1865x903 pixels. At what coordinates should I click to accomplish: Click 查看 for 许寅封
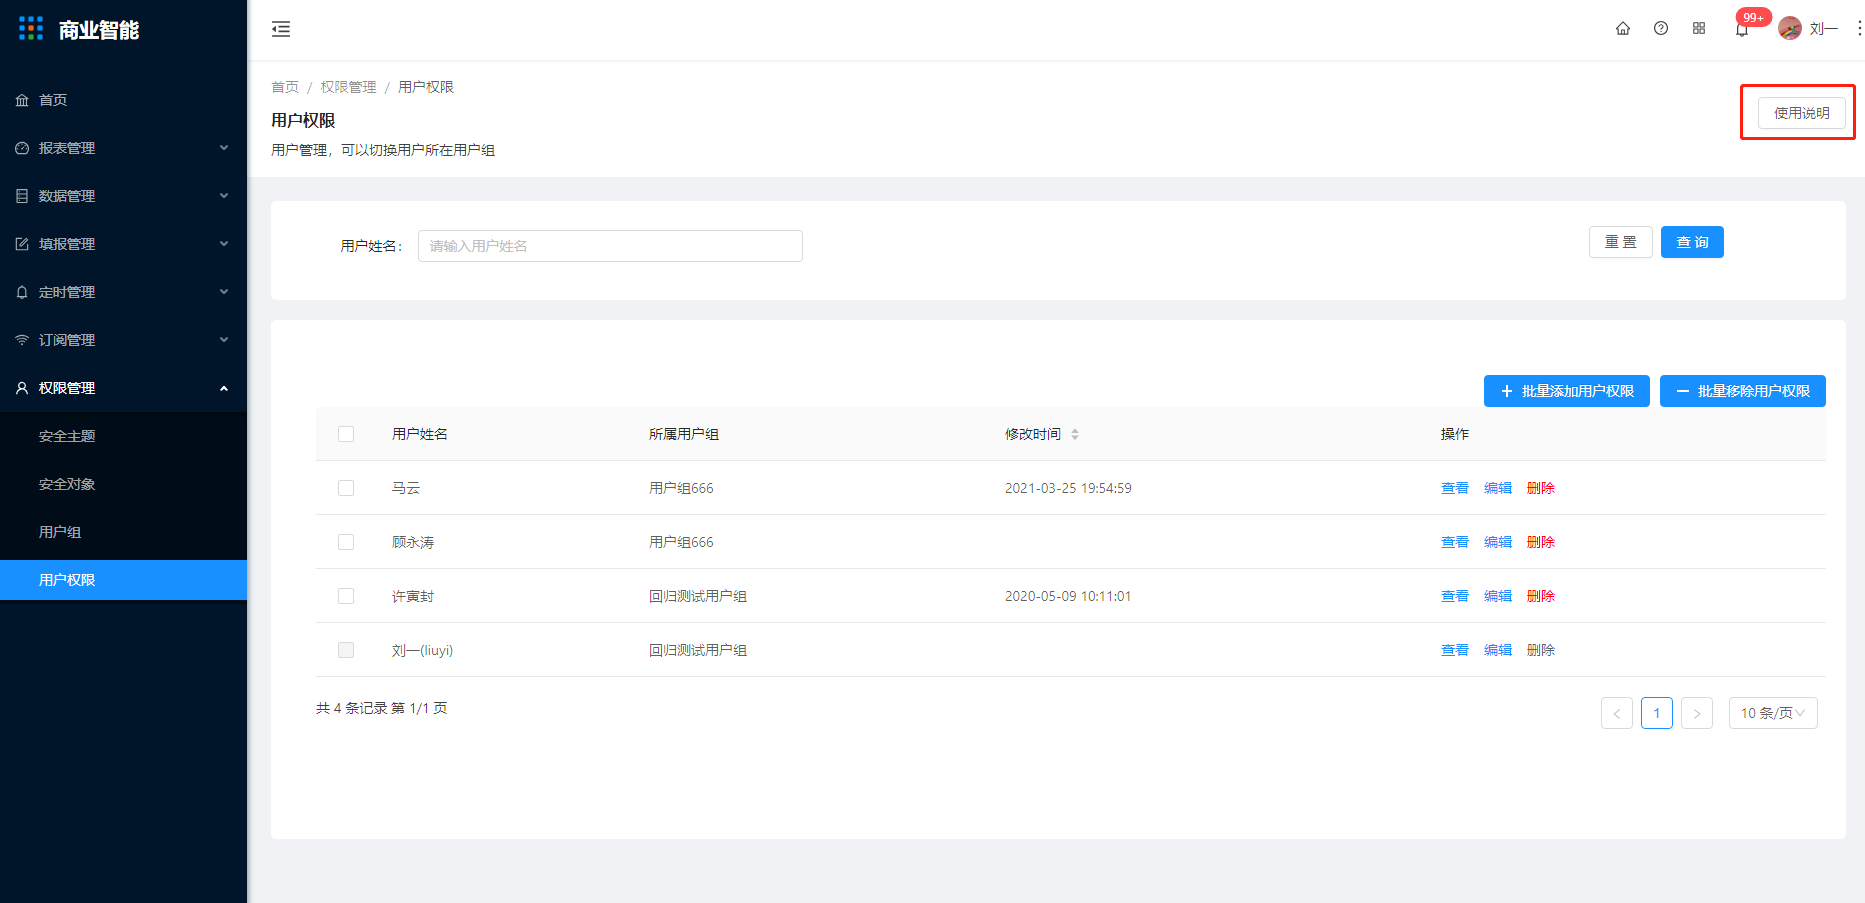click(x=1455, y=596)
